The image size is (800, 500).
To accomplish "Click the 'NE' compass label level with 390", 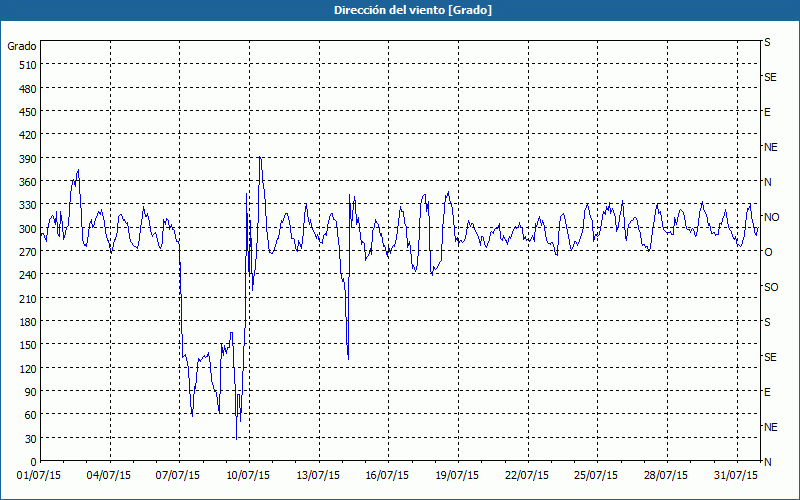I will coord(770,147).
